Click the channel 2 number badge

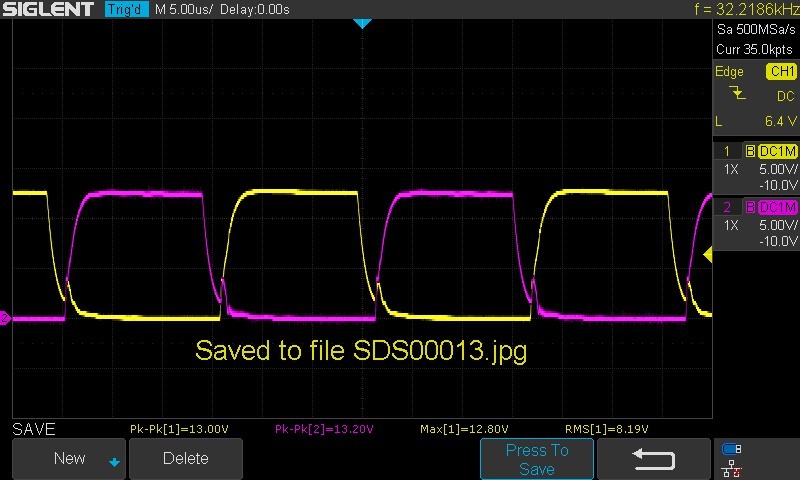[x=728, y=207]
